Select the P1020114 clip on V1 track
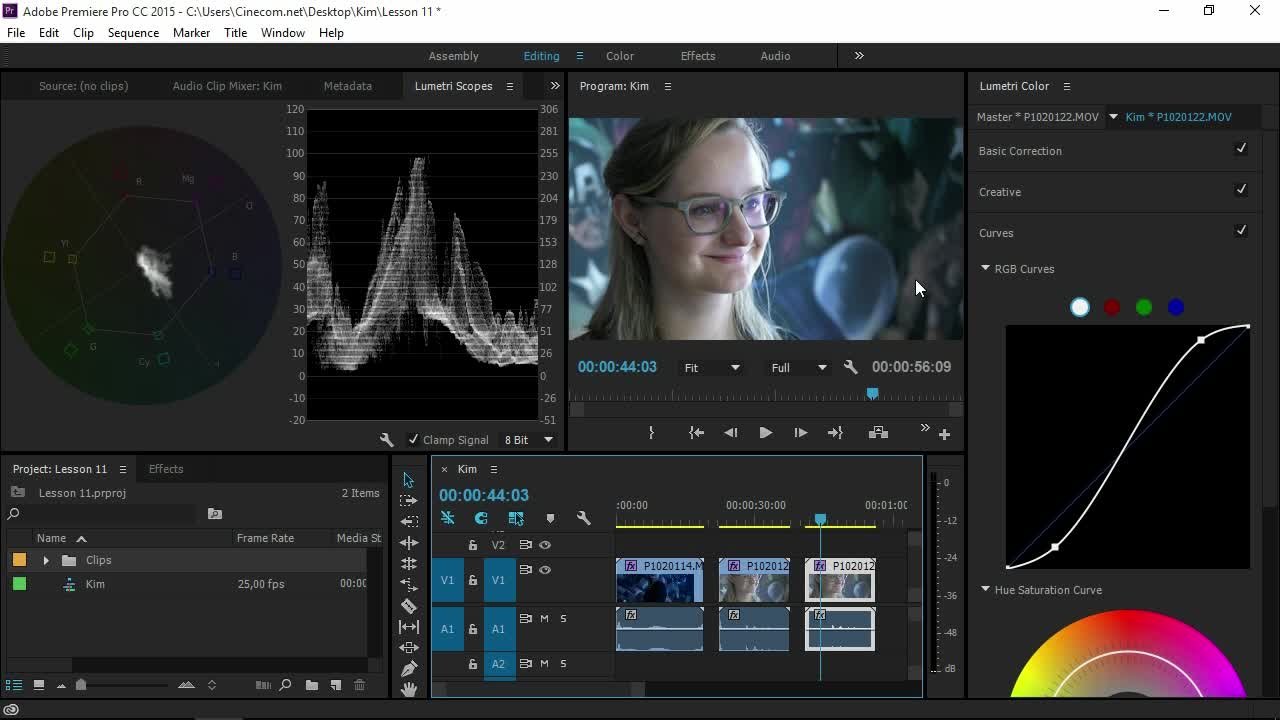The image size is (1280, 720). [660, 580]
